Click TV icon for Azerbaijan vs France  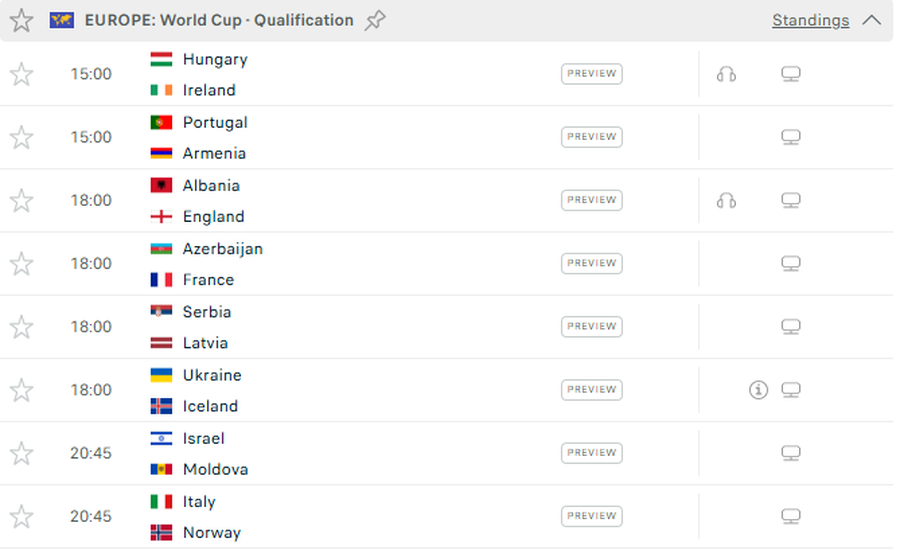click(x=790, y=263)
